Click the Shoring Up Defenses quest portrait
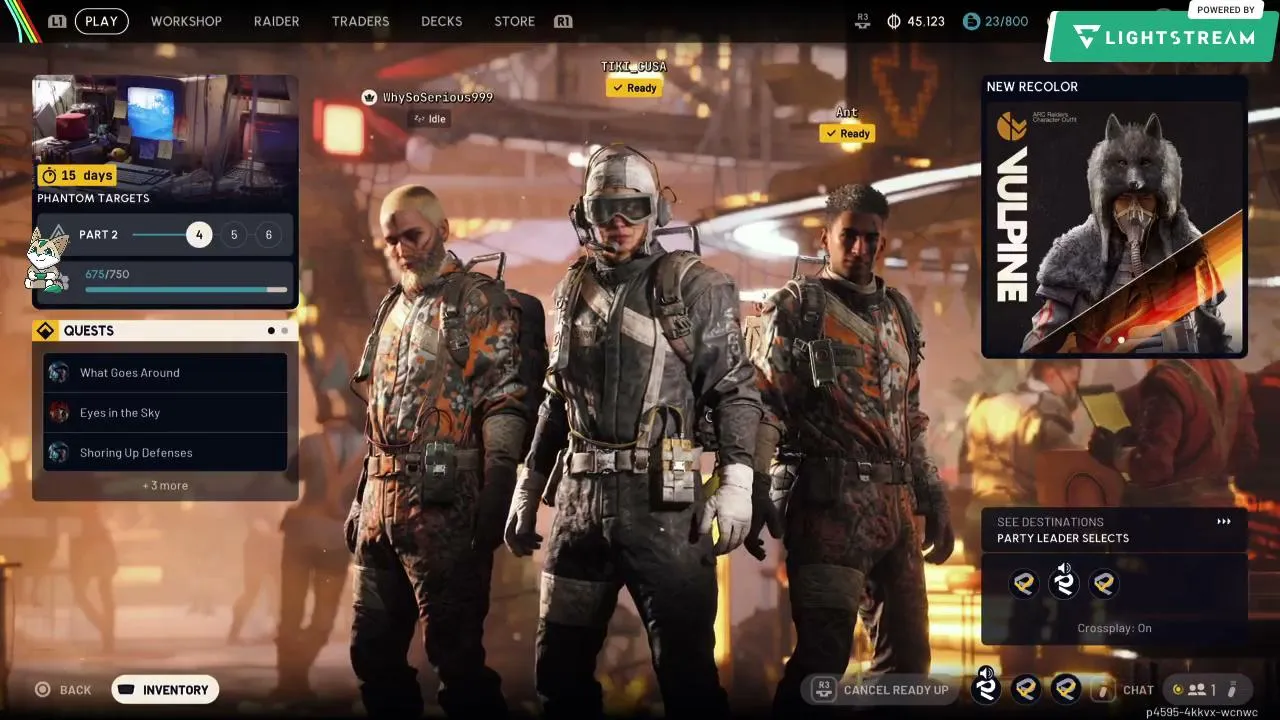Image resolution: width=1280 pixels, height=720 pixels. (x=59, y=453)
